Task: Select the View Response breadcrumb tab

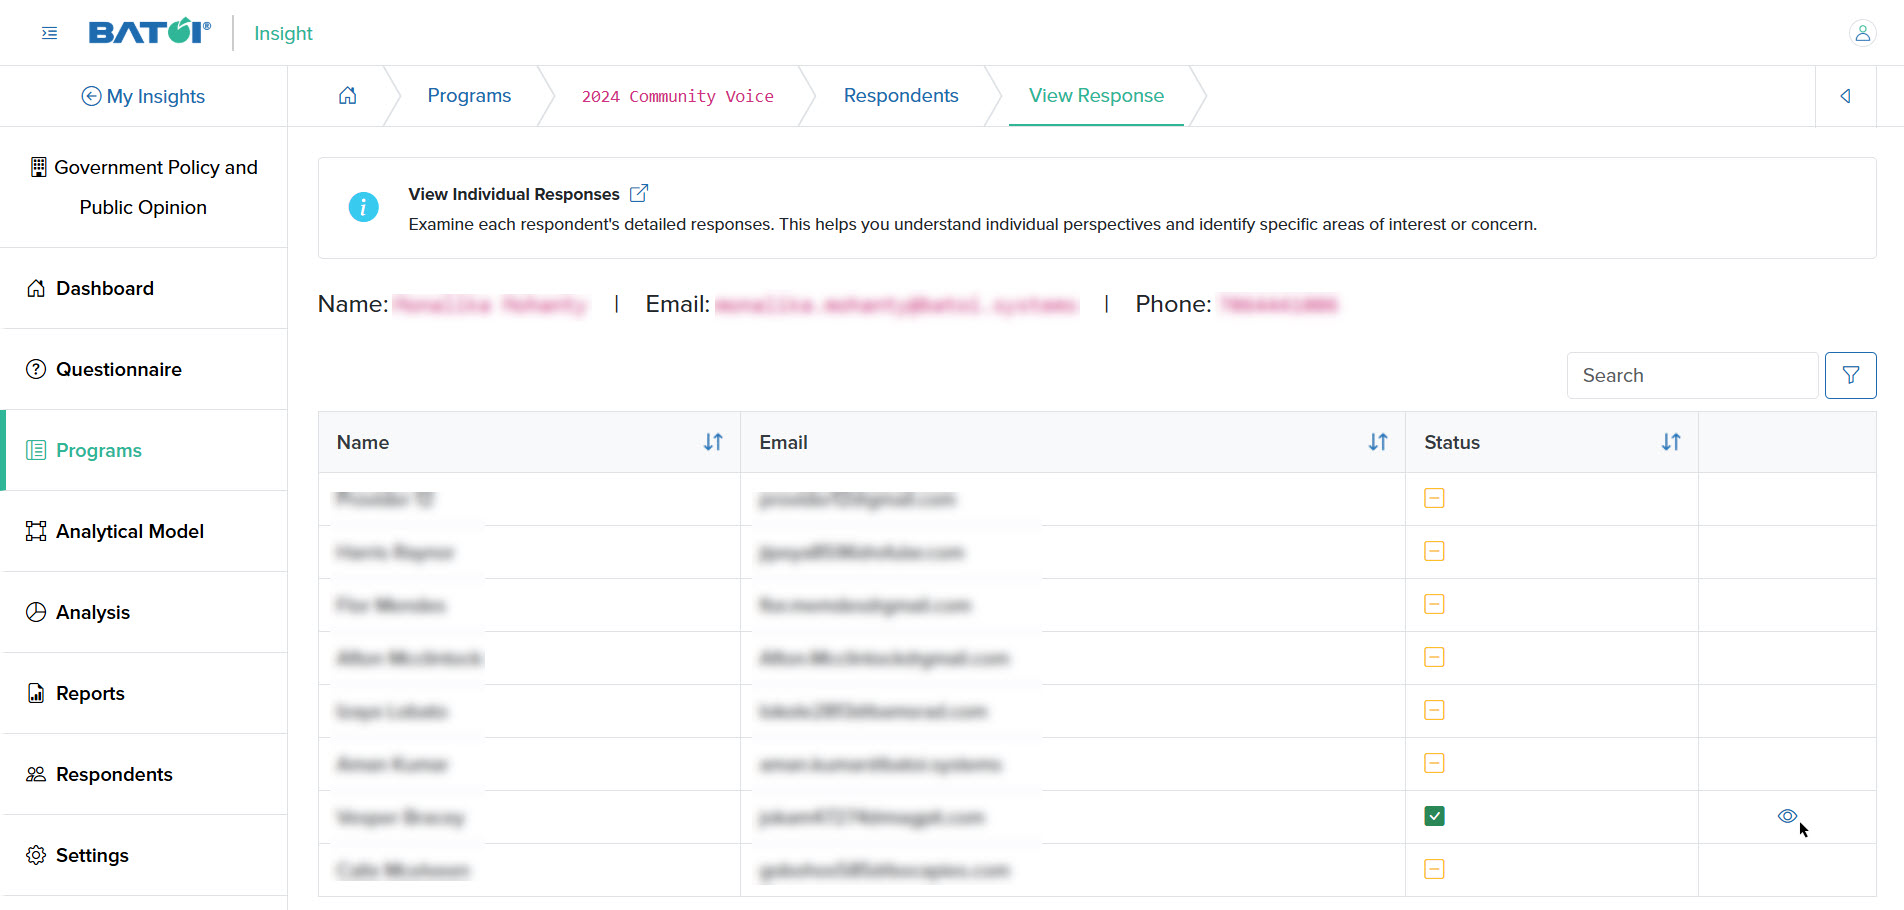Action: (1096, 96)
